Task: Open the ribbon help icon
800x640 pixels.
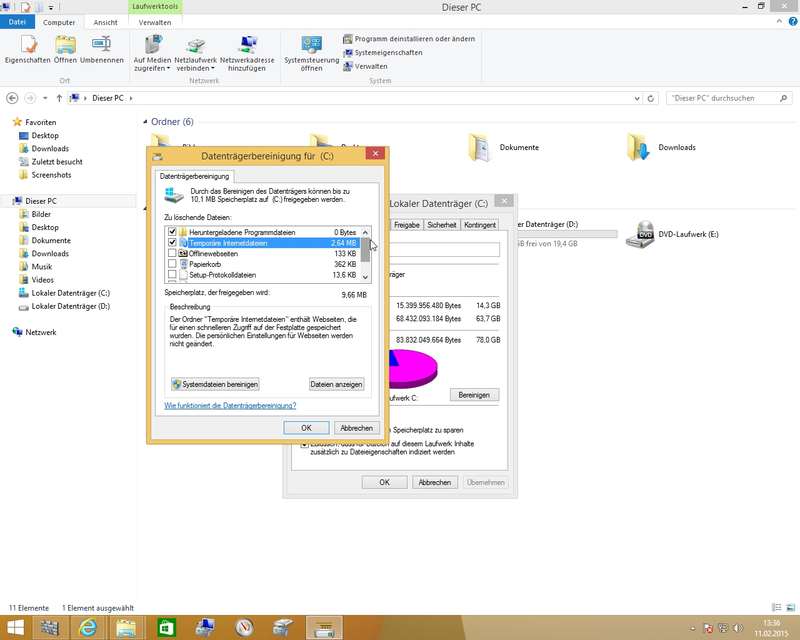Action: [793, 21]
